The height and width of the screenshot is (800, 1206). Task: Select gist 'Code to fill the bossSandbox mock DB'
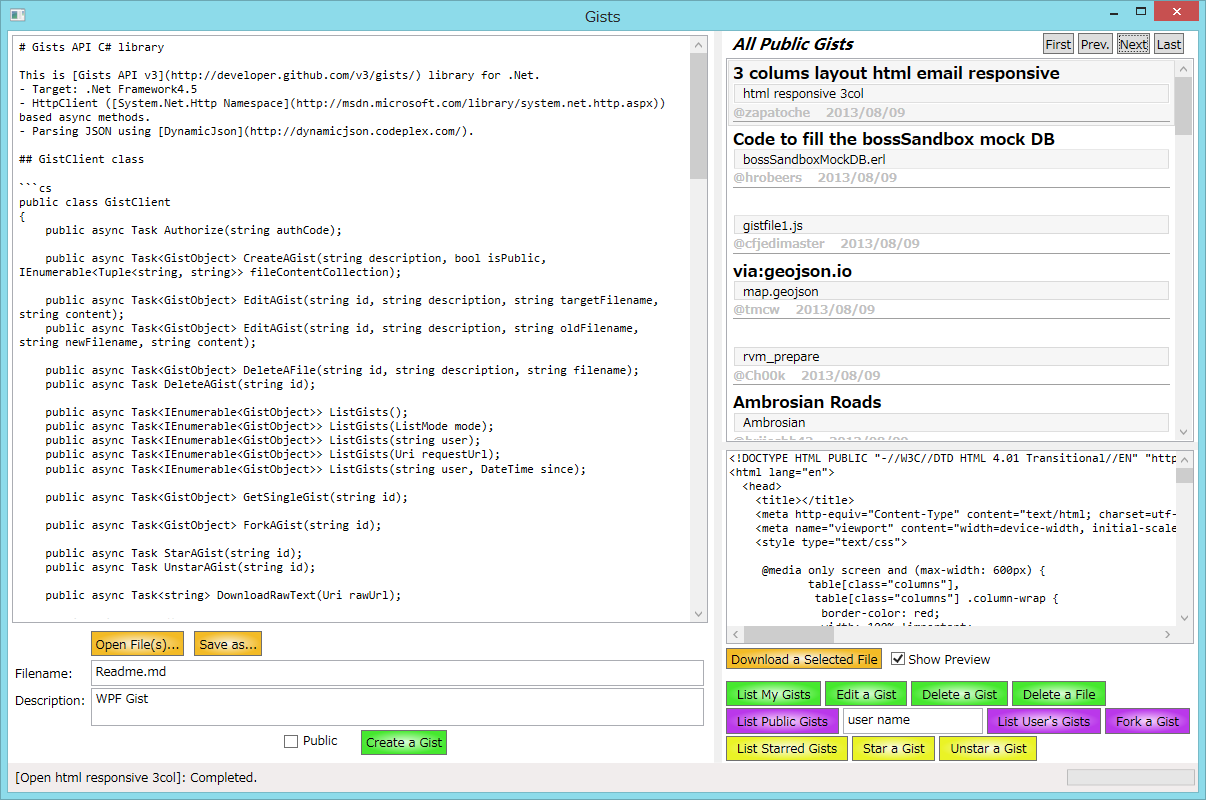tap(894, 139)
